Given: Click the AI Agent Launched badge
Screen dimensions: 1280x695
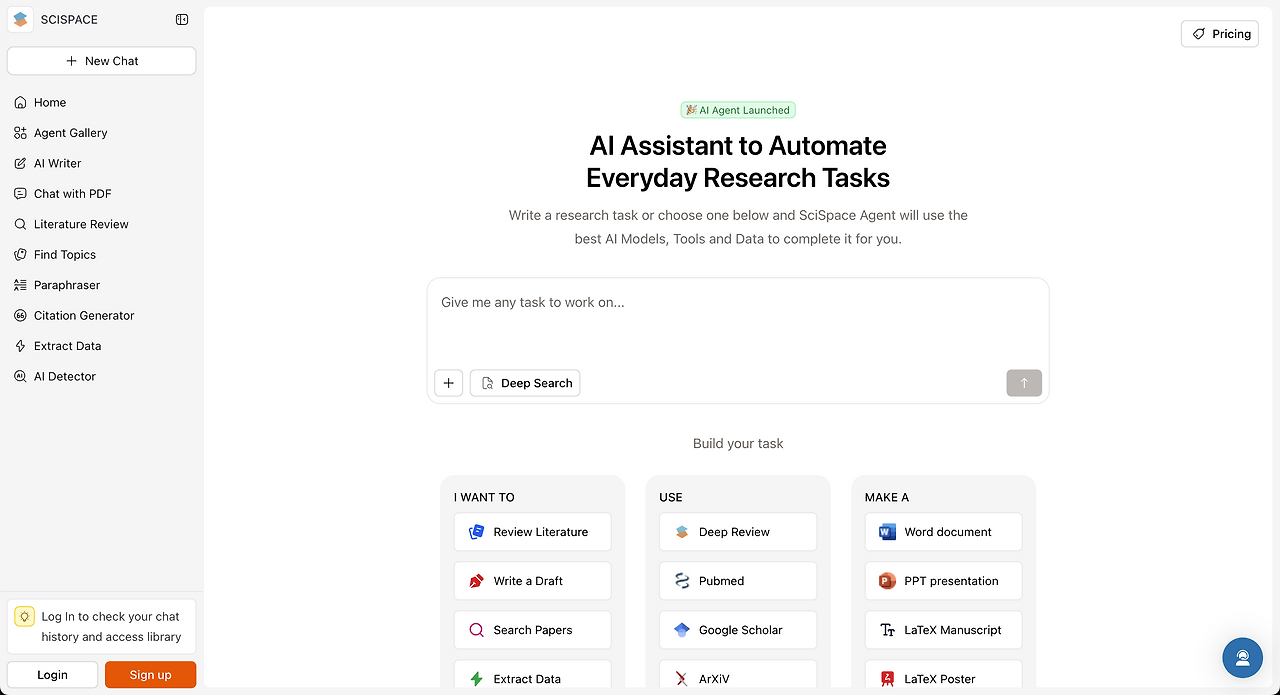Looking at the screenshot, I should click(x=738, y=110).
